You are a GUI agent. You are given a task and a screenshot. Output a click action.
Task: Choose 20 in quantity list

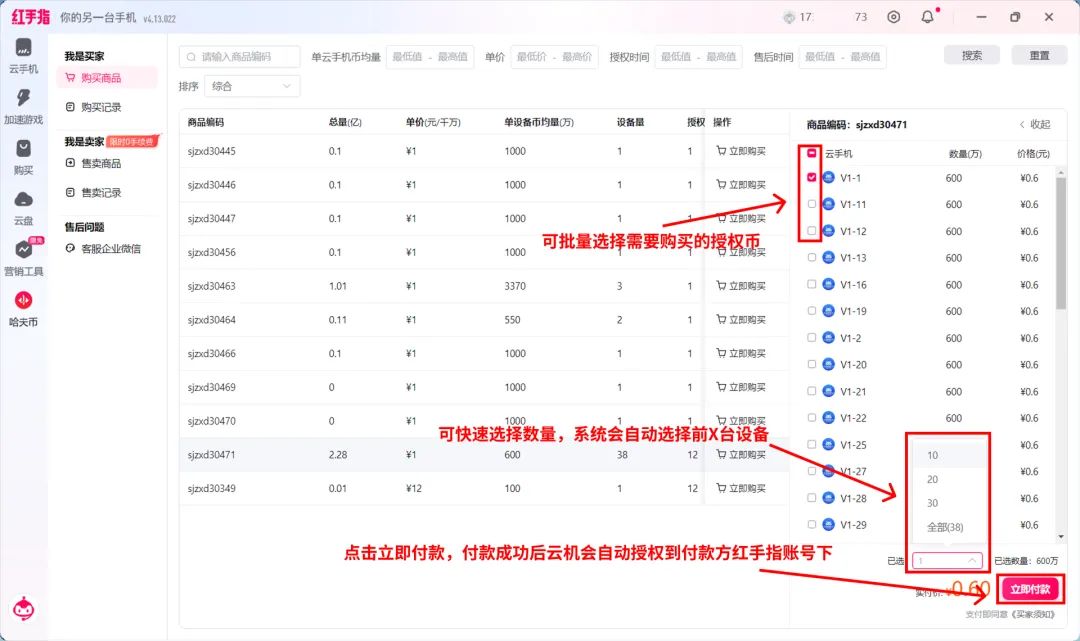[x=948, y=479]
